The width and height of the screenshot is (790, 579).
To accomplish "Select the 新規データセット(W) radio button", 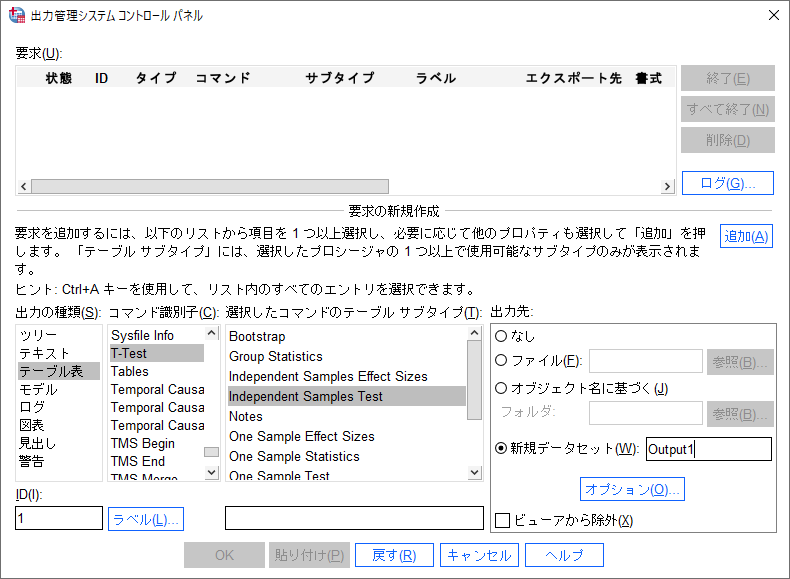I will [501, 448].
